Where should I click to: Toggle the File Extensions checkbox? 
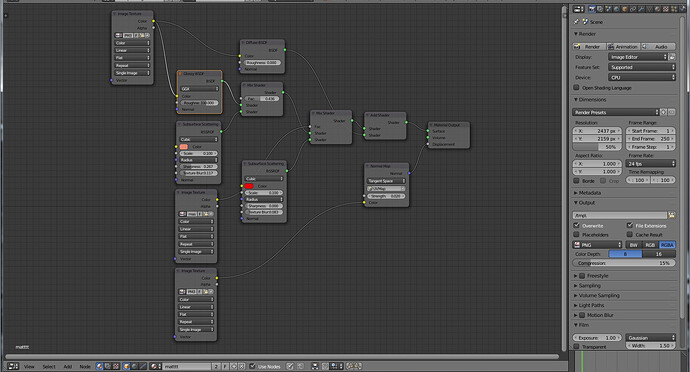[630, 225]
